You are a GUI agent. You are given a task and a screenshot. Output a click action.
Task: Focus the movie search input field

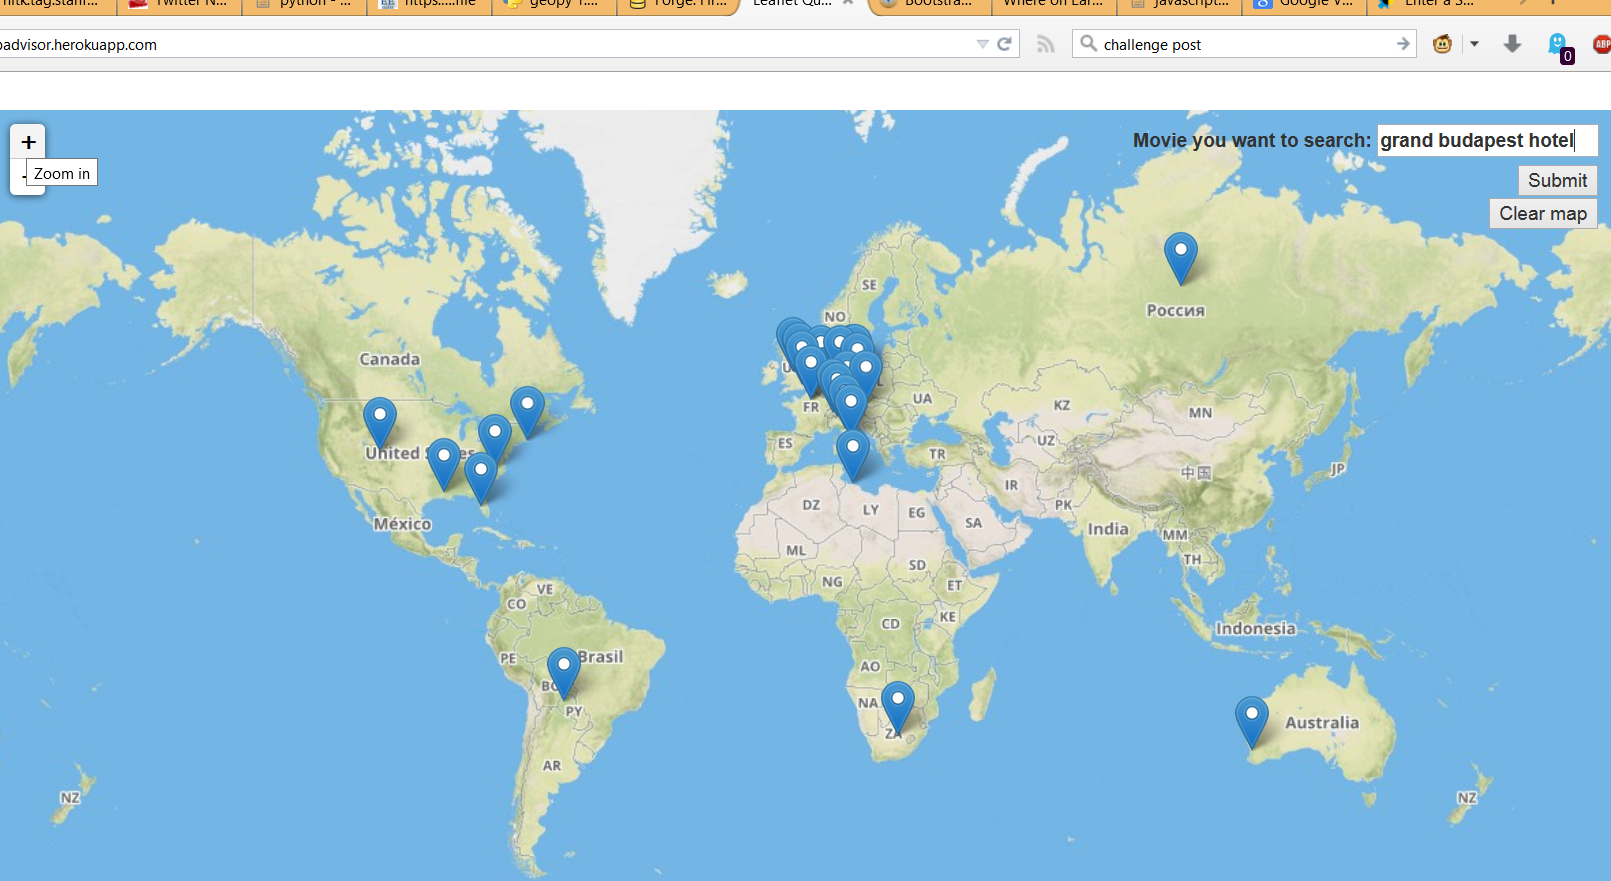[x=1487, y=140]
